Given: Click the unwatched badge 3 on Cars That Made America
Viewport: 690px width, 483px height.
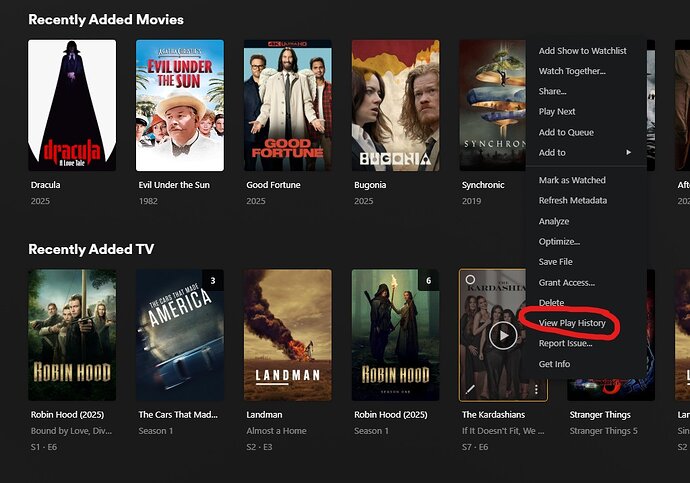Looking at the screenshot, I should pos(213,281).
